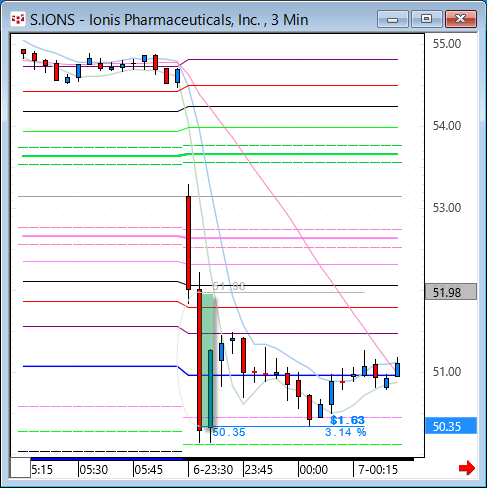Click the chart title S.IONS Ionis Pharmaceuticals

coord(169,20)
